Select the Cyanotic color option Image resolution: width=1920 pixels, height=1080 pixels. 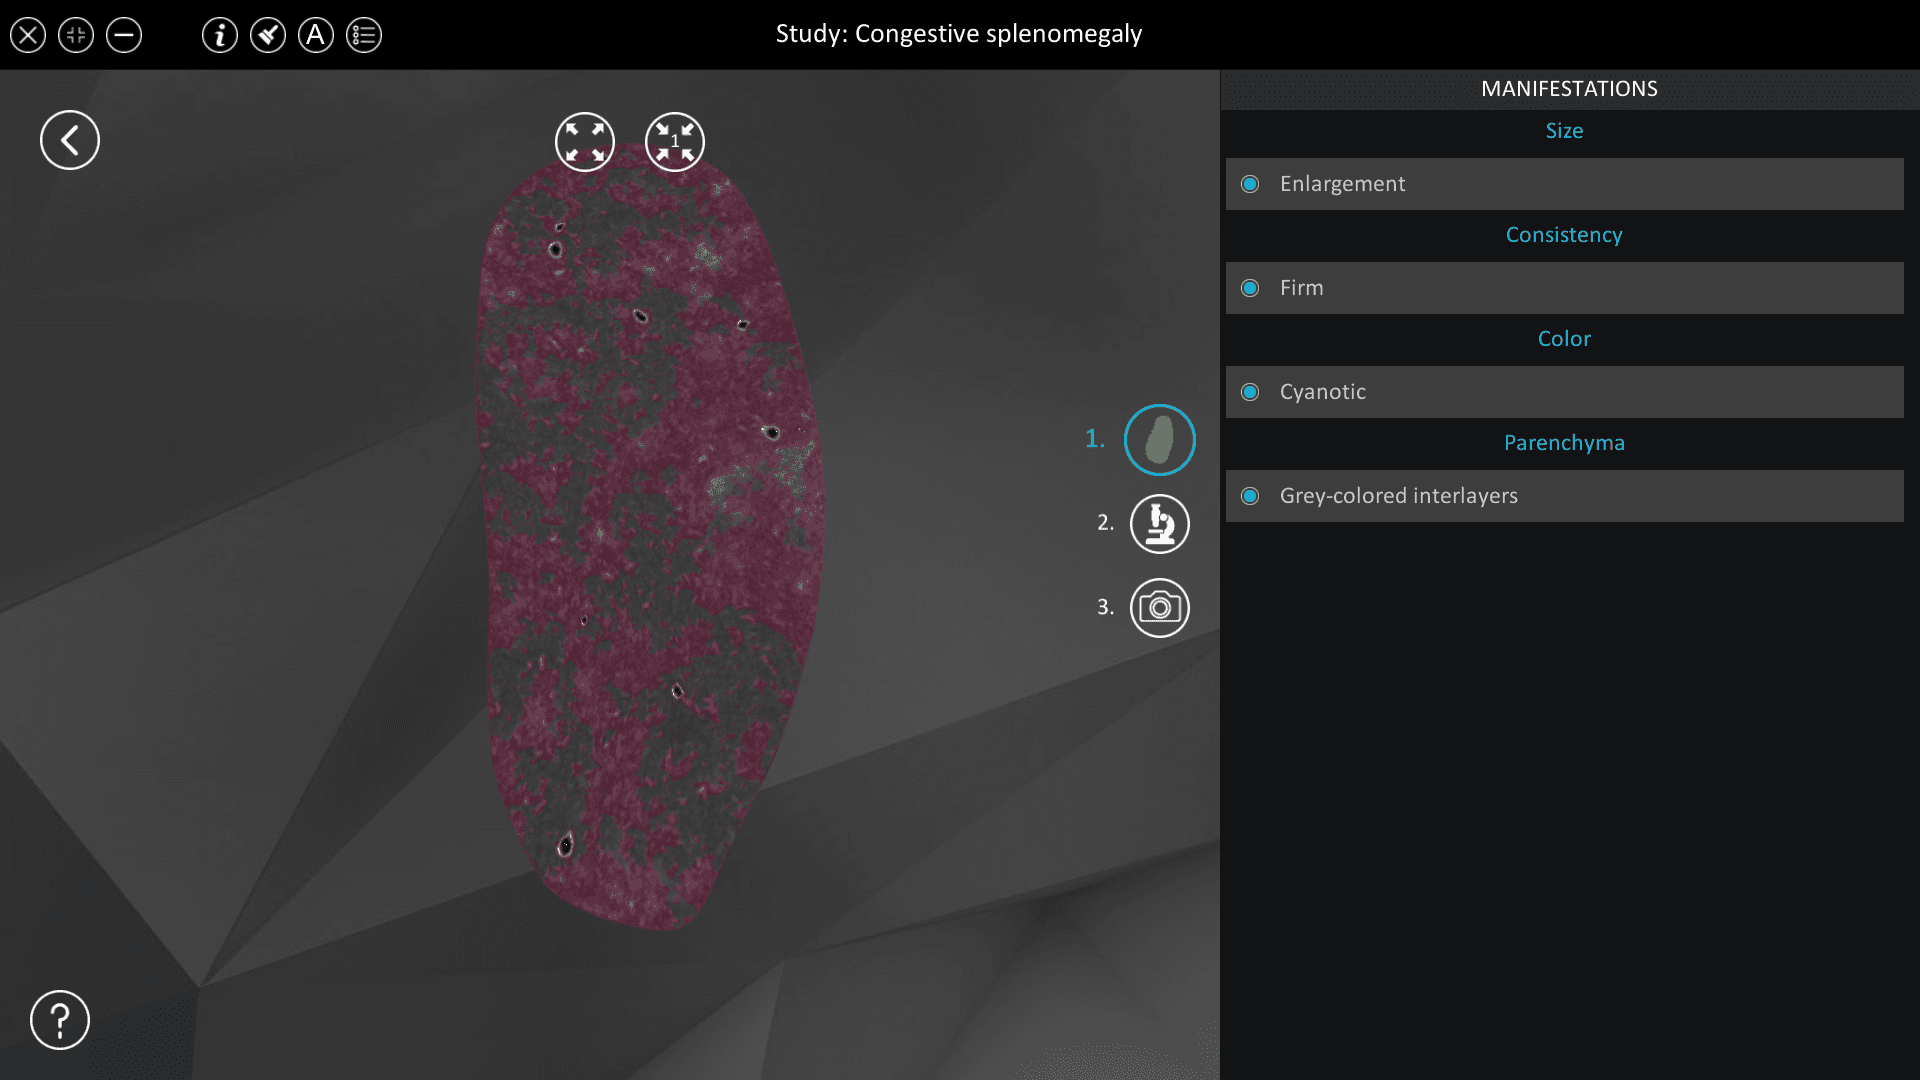click(1565, 392)
